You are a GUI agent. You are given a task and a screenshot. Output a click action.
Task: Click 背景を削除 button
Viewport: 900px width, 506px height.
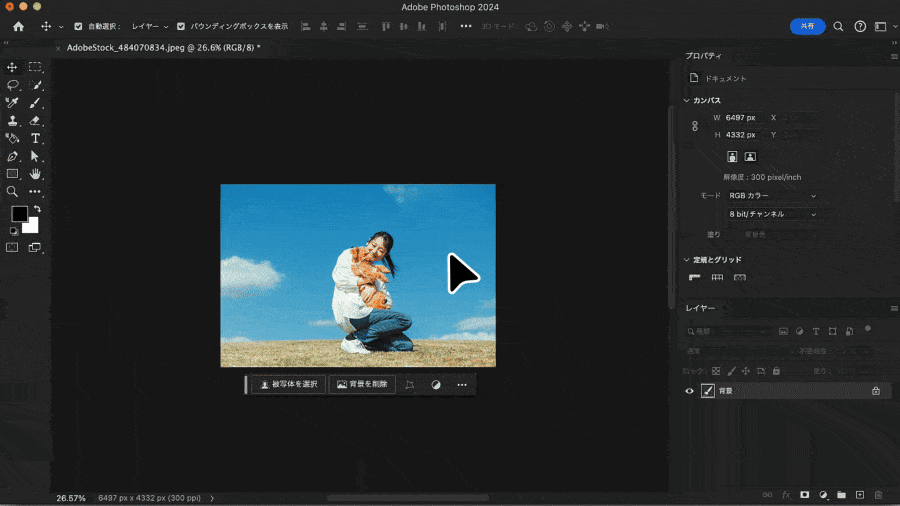(x=362, y=384)
